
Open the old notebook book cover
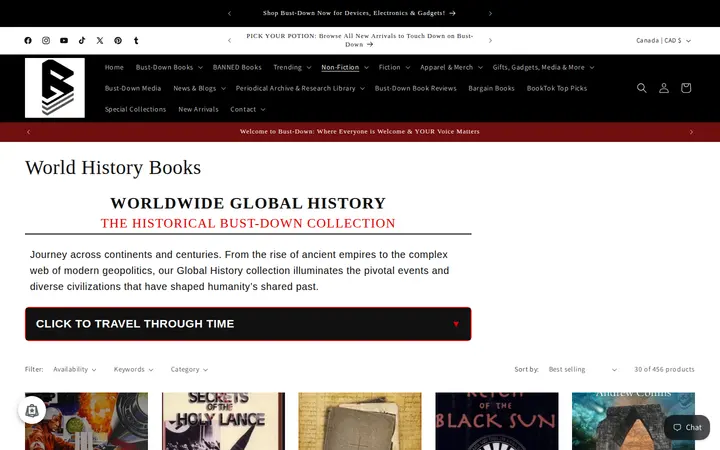tap(360, 421)
